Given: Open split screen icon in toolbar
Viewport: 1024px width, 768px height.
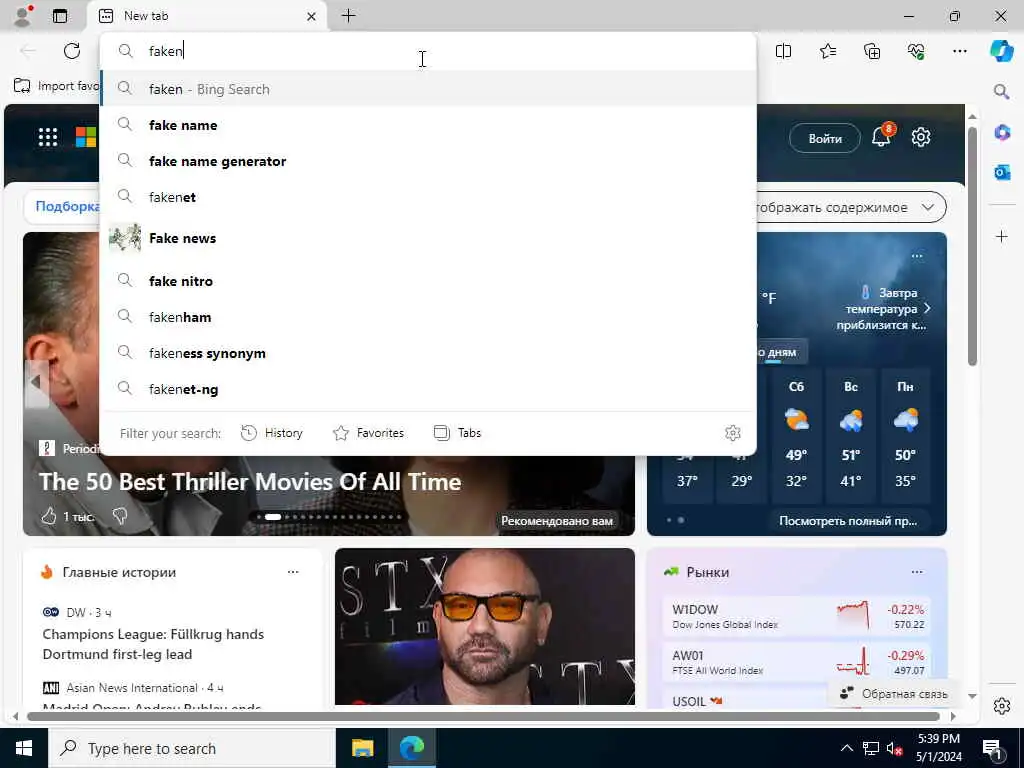Looking at the screenshot, I should pos(783,51).
